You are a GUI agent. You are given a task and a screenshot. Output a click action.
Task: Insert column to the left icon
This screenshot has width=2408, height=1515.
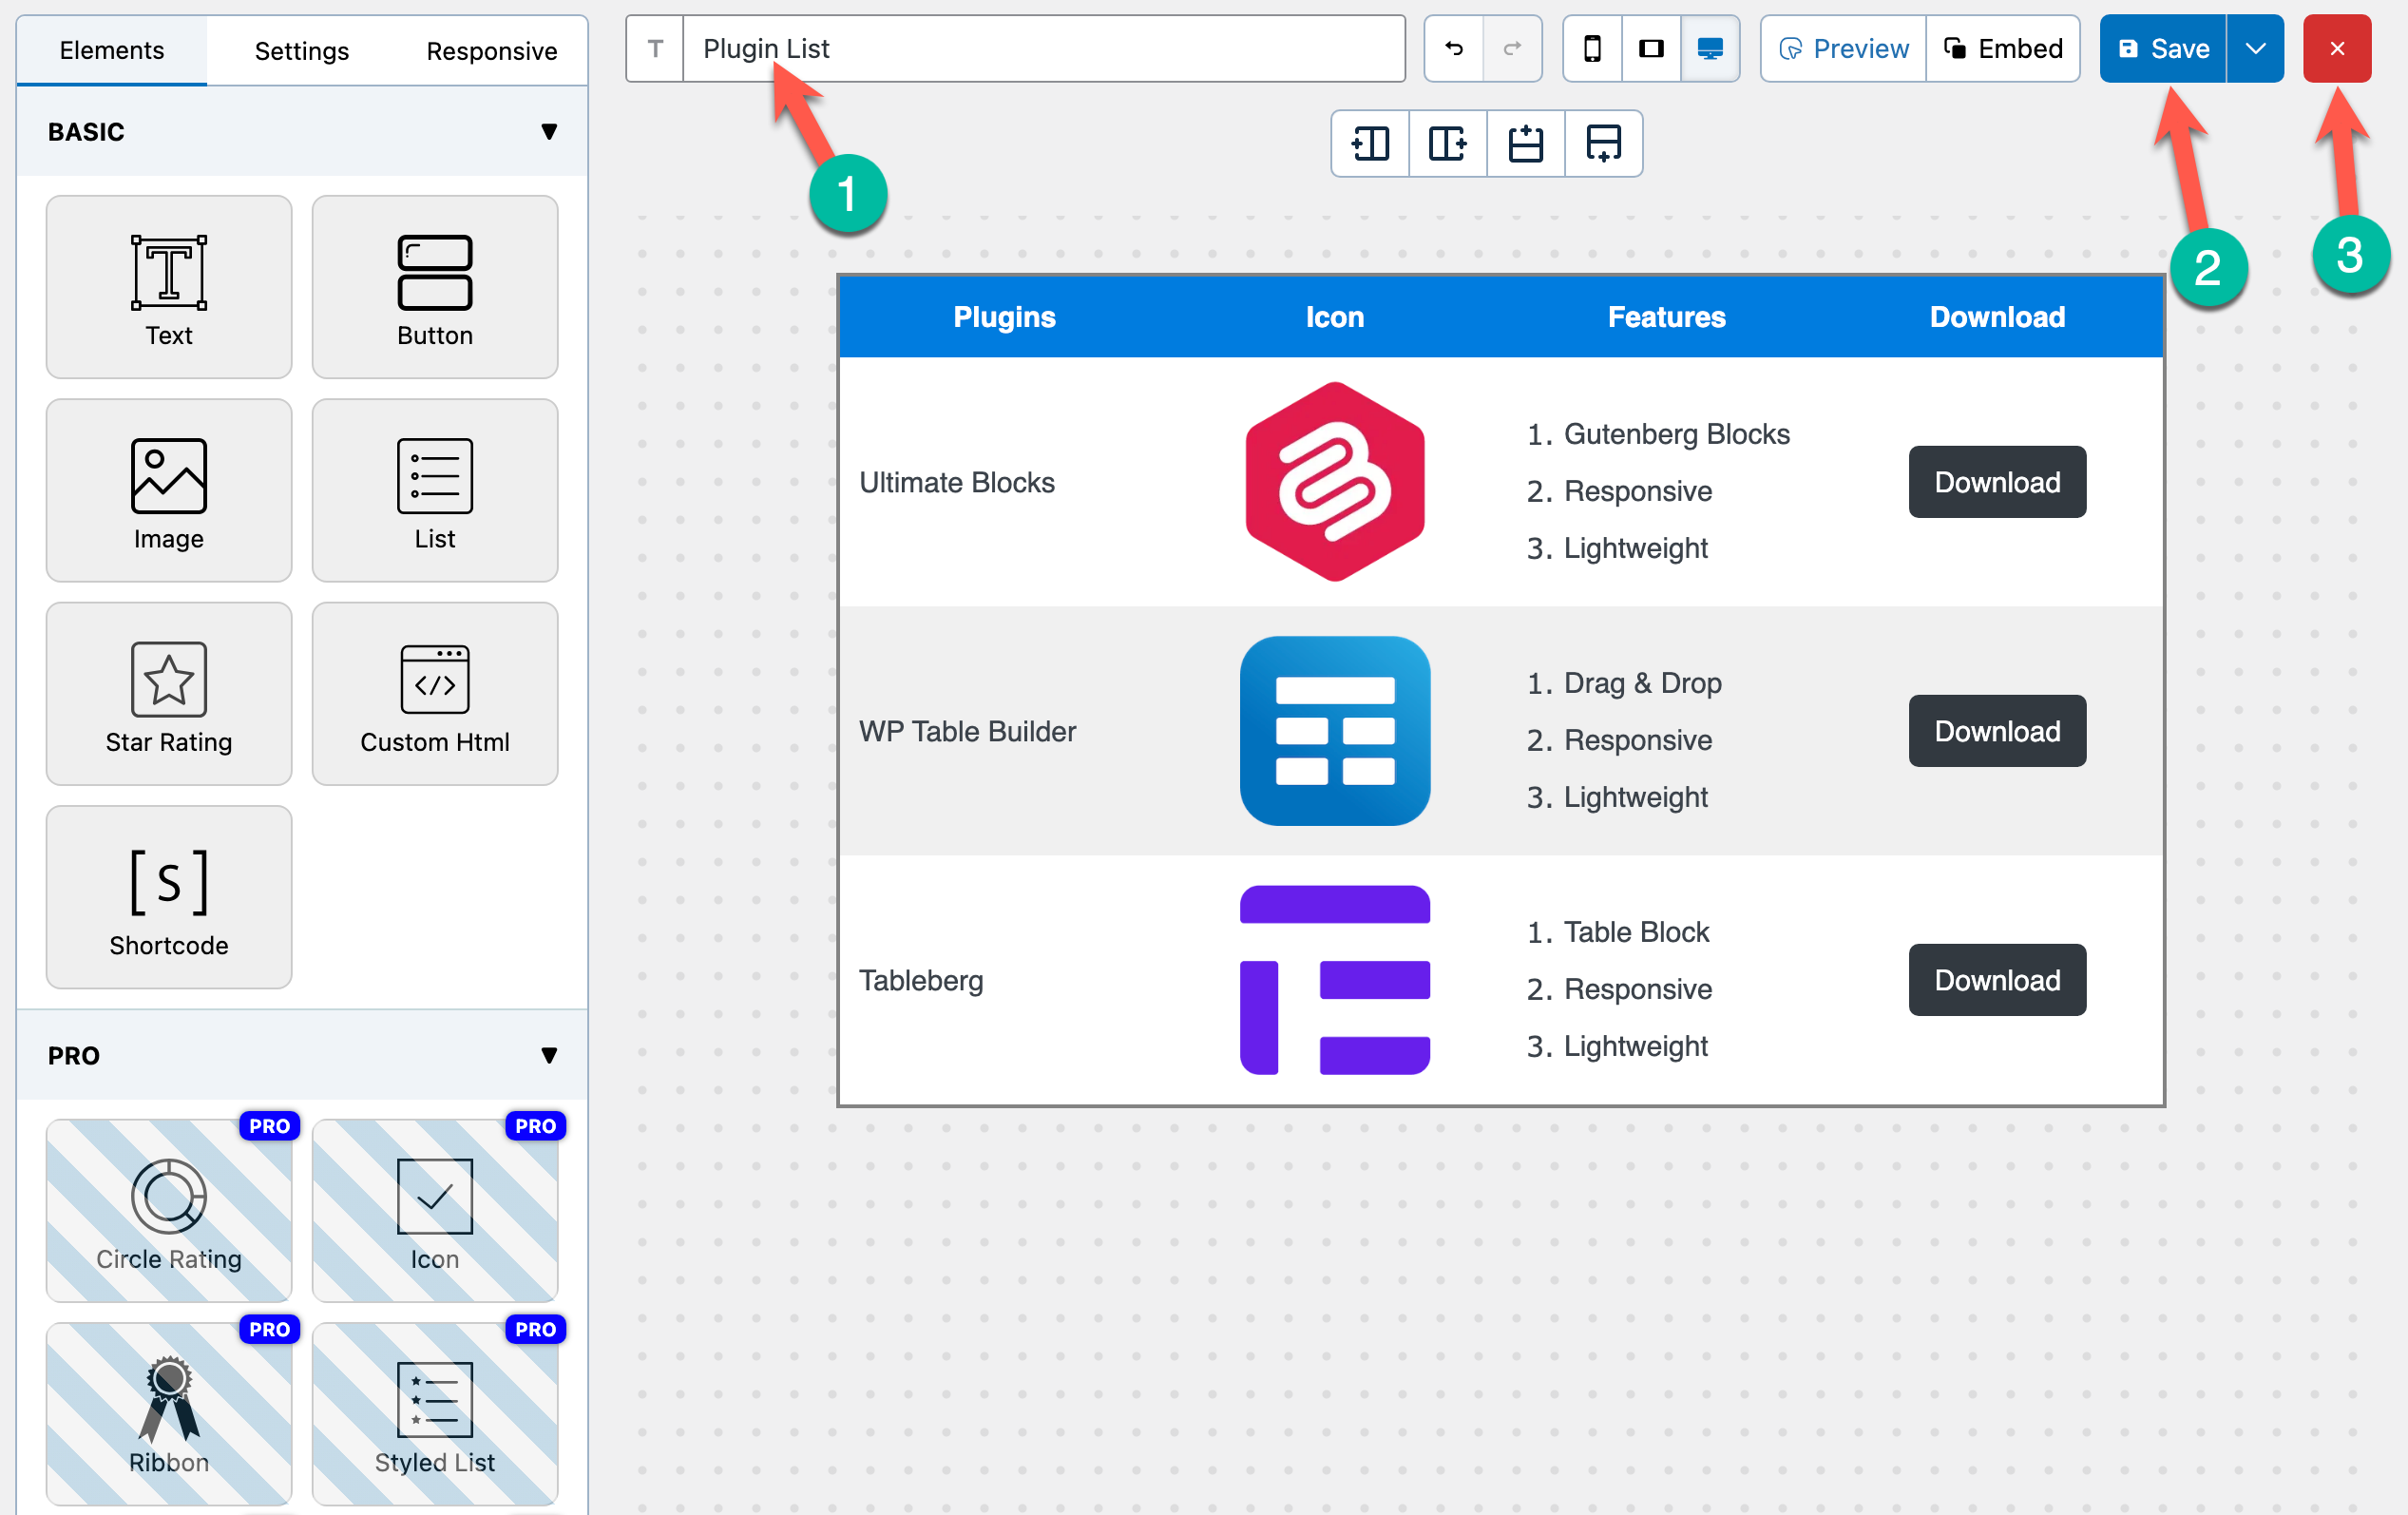click(x=1370, y=144)
